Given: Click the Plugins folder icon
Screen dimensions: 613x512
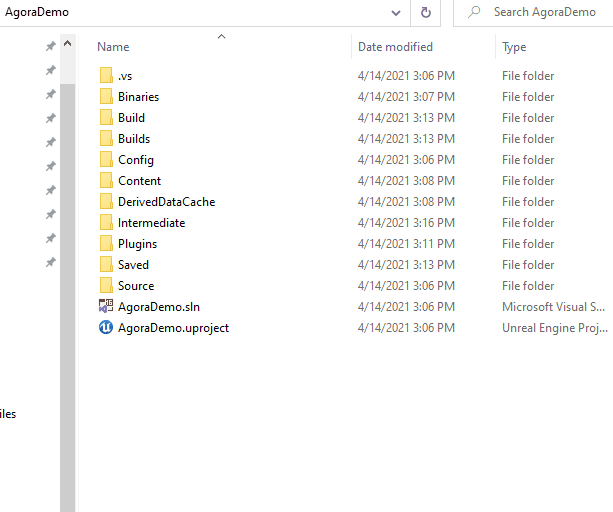Looking at the screenshot, I should point(106,244).
